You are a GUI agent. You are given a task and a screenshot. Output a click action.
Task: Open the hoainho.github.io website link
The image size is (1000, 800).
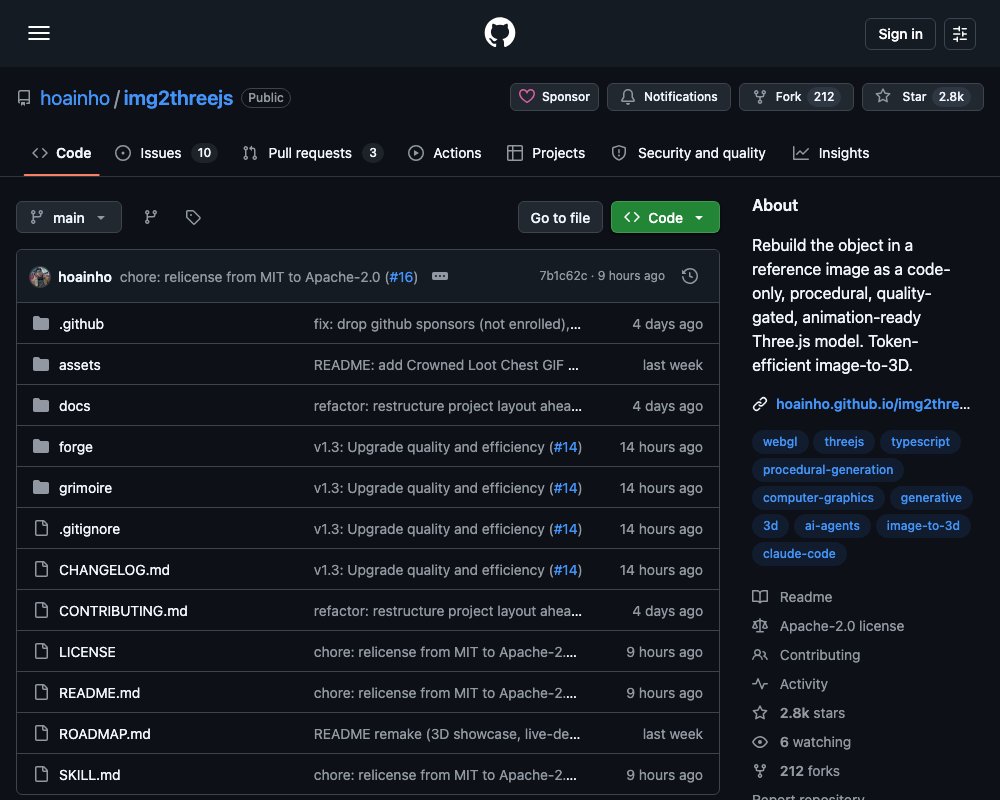[x=872, y=404]
